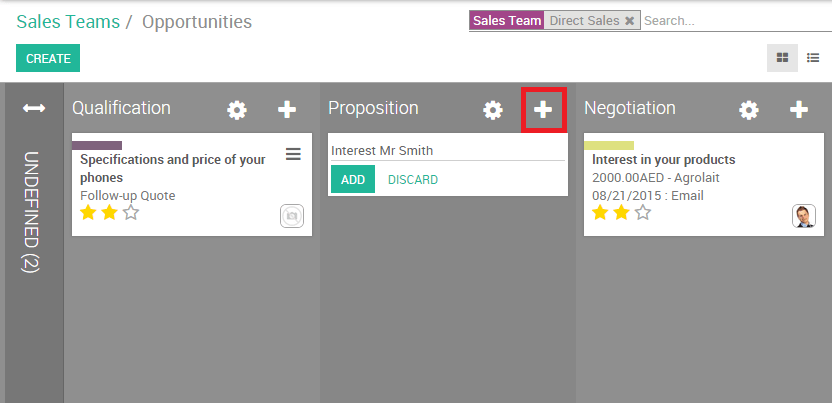The height and width of the screenshot is (403, 832).
Task: Add new card in Qualification column
Action: point(287,110)
